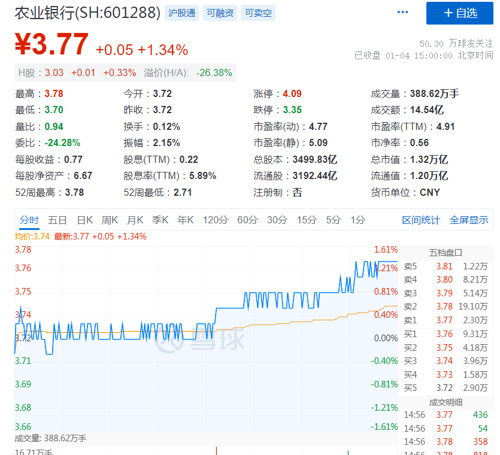
Task: Click the blue intraday price line
Action: (x=230, y=308)
